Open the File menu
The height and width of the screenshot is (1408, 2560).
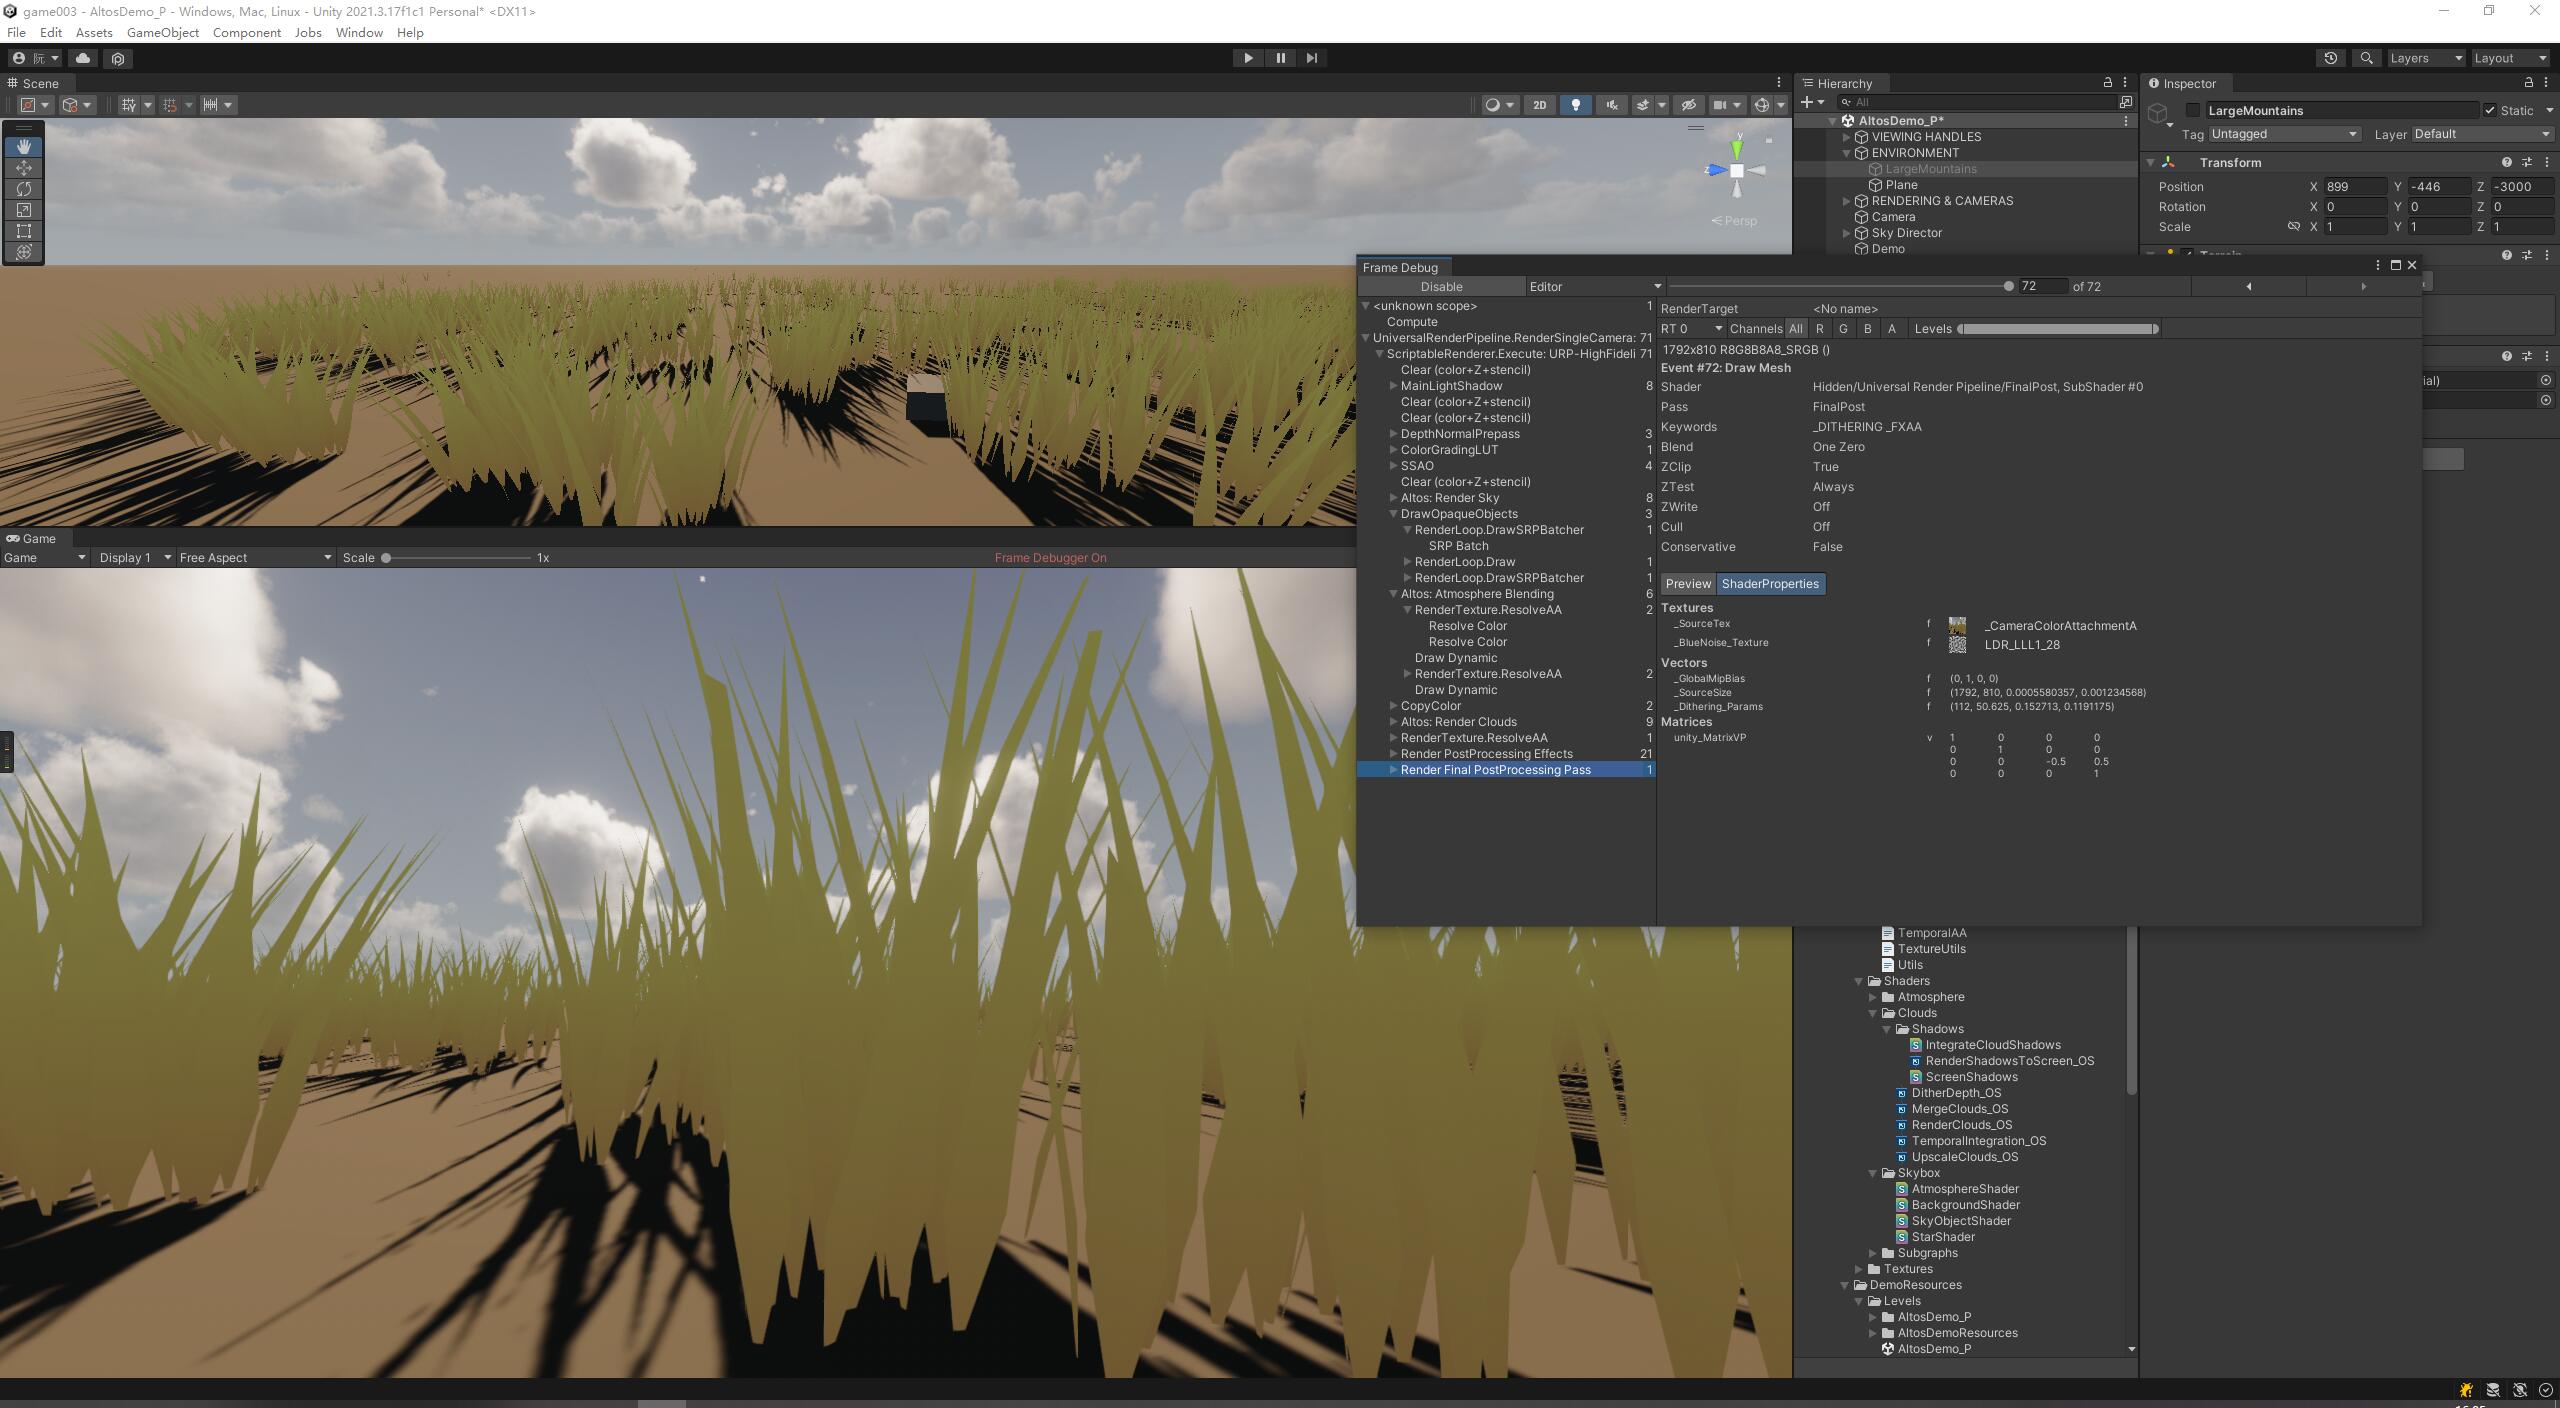pyautogui.click(x=16, y=33)
